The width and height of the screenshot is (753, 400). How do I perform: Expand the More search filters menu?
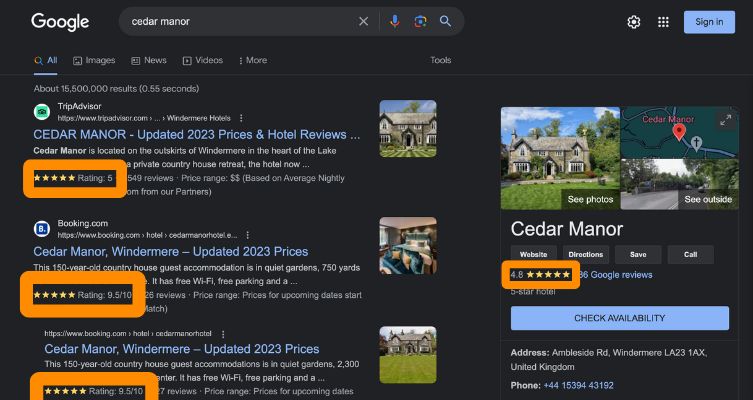point(251,60)
